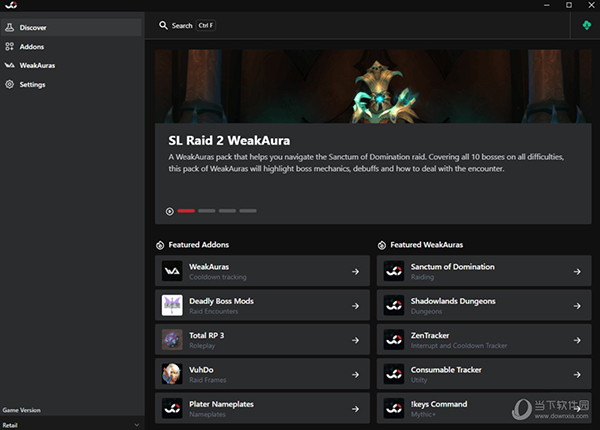The width and height of the screenshot is (600, 430).
Task: Open the SL Raid 2 WeakAura title
Action: pos(229,141)
